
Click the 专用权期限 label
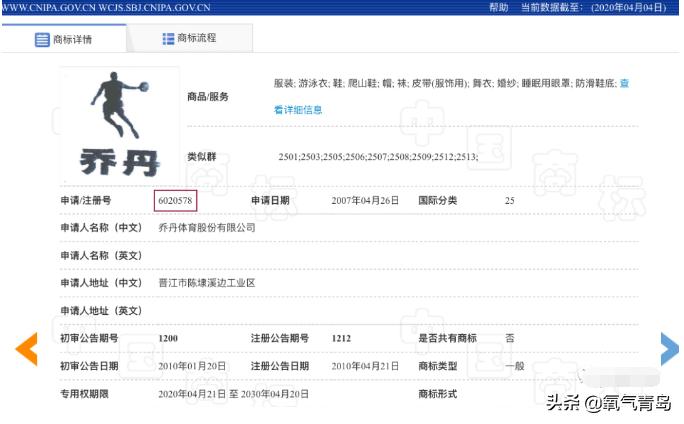(x=85, y=394)
